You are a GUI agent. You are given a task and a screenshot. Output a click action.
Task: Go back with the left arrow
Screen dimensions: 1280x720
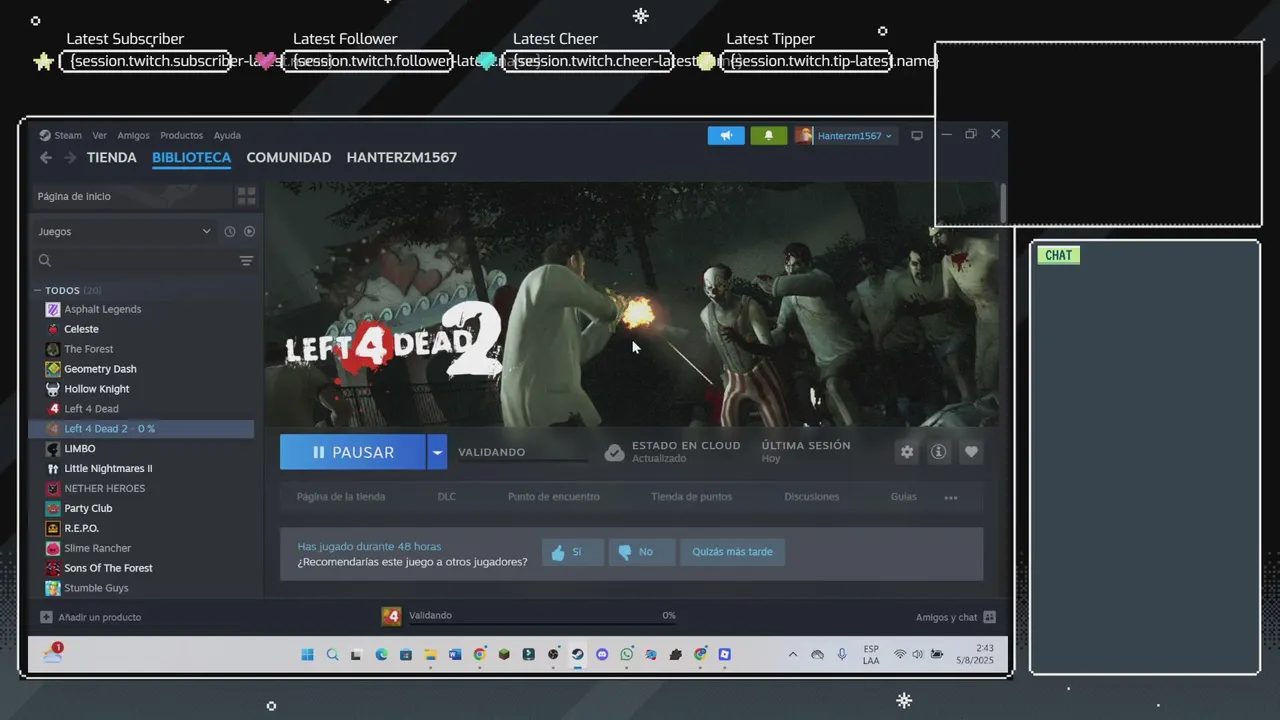(46, 158)
